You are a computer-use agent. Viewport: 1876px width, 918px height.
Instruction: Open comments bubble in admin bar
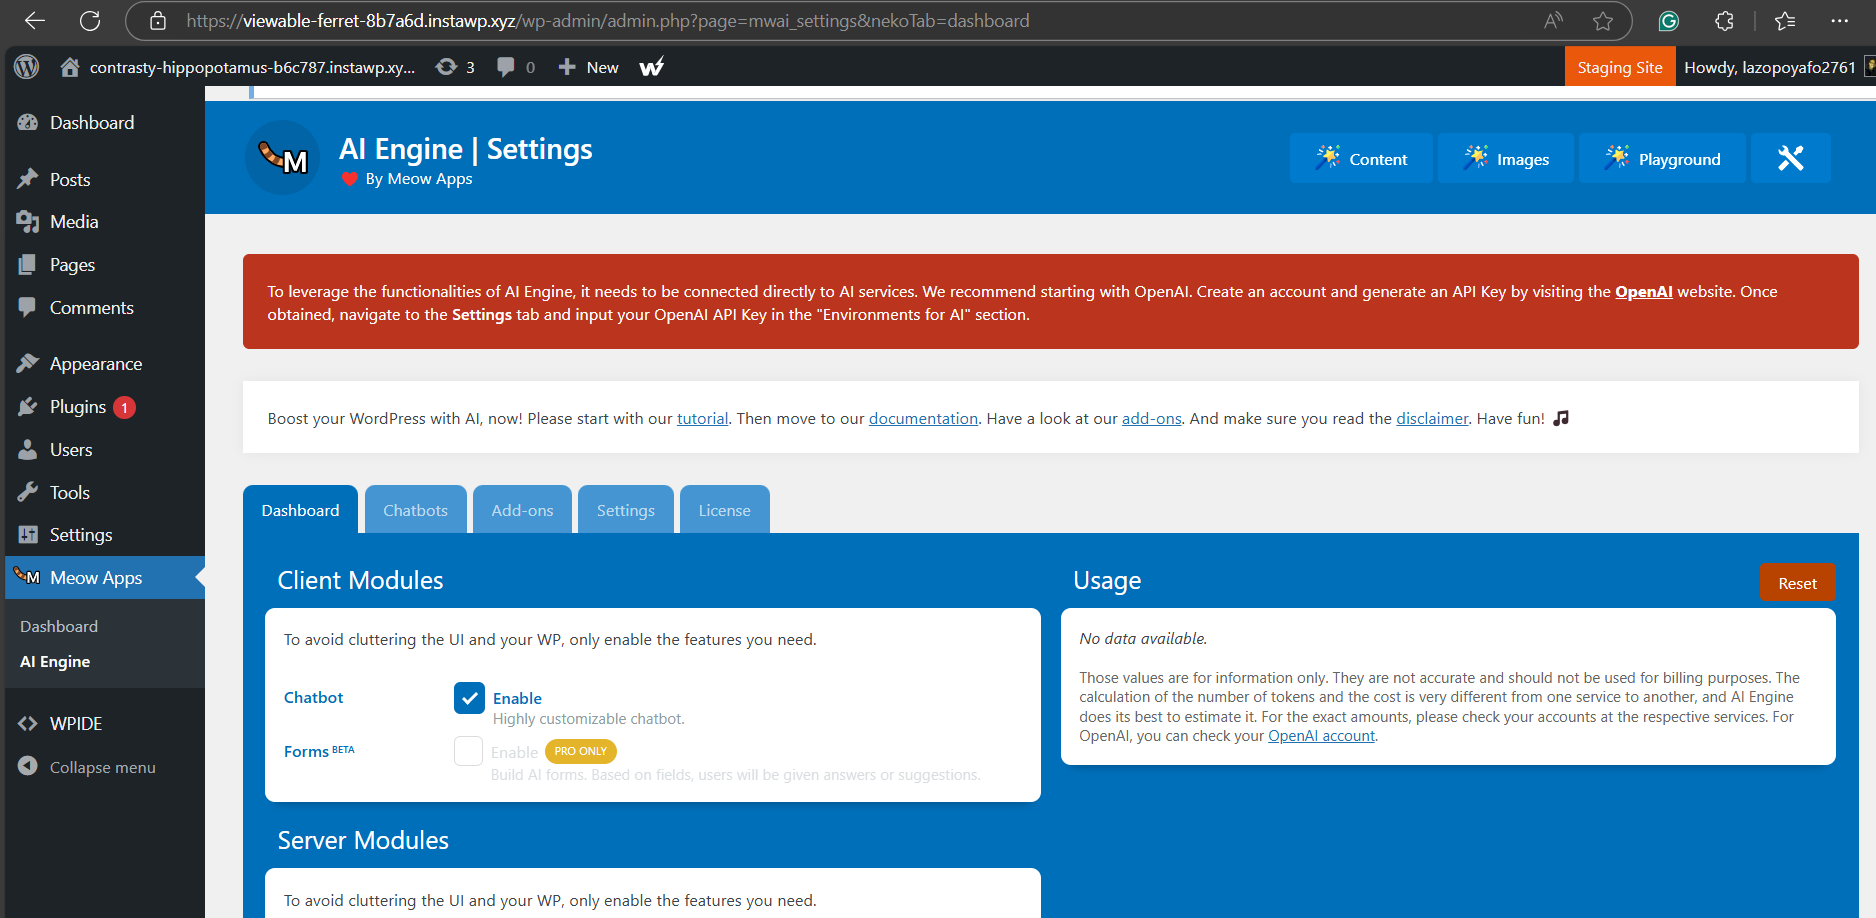[x=516, y=67]
